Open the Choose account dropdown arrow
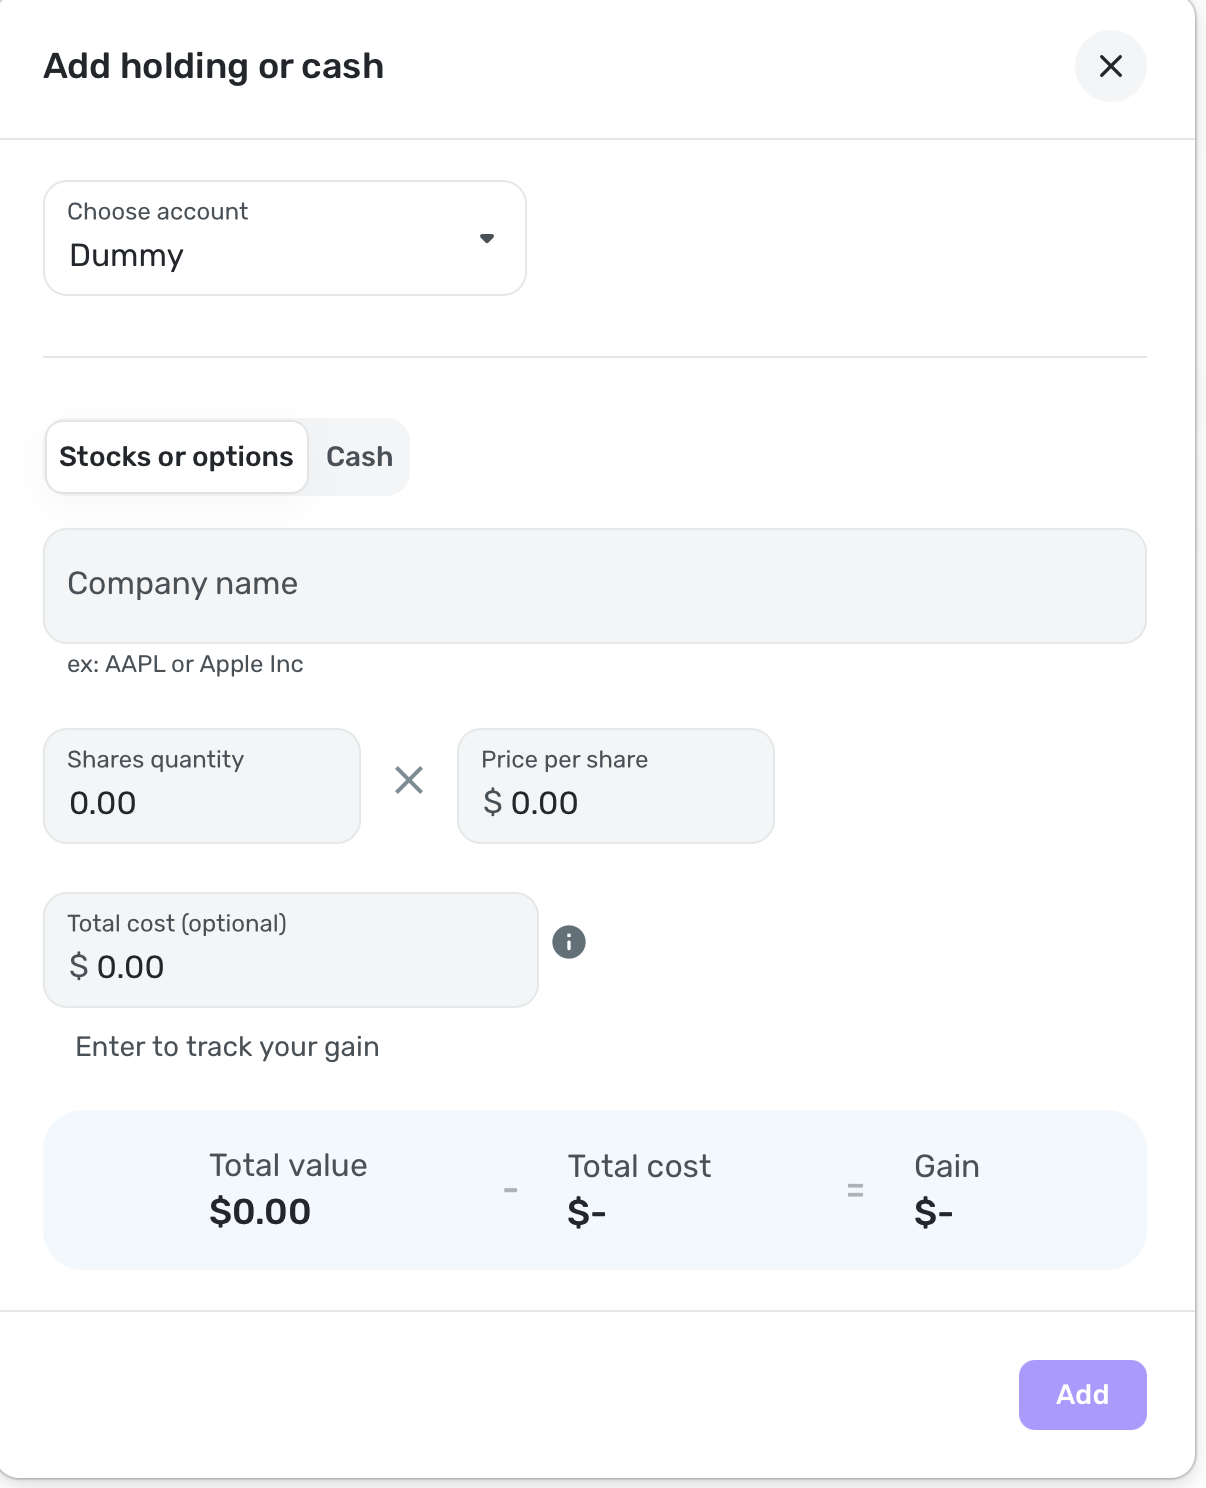The width and height of the screenshot is (1206, 1488). 487,238
